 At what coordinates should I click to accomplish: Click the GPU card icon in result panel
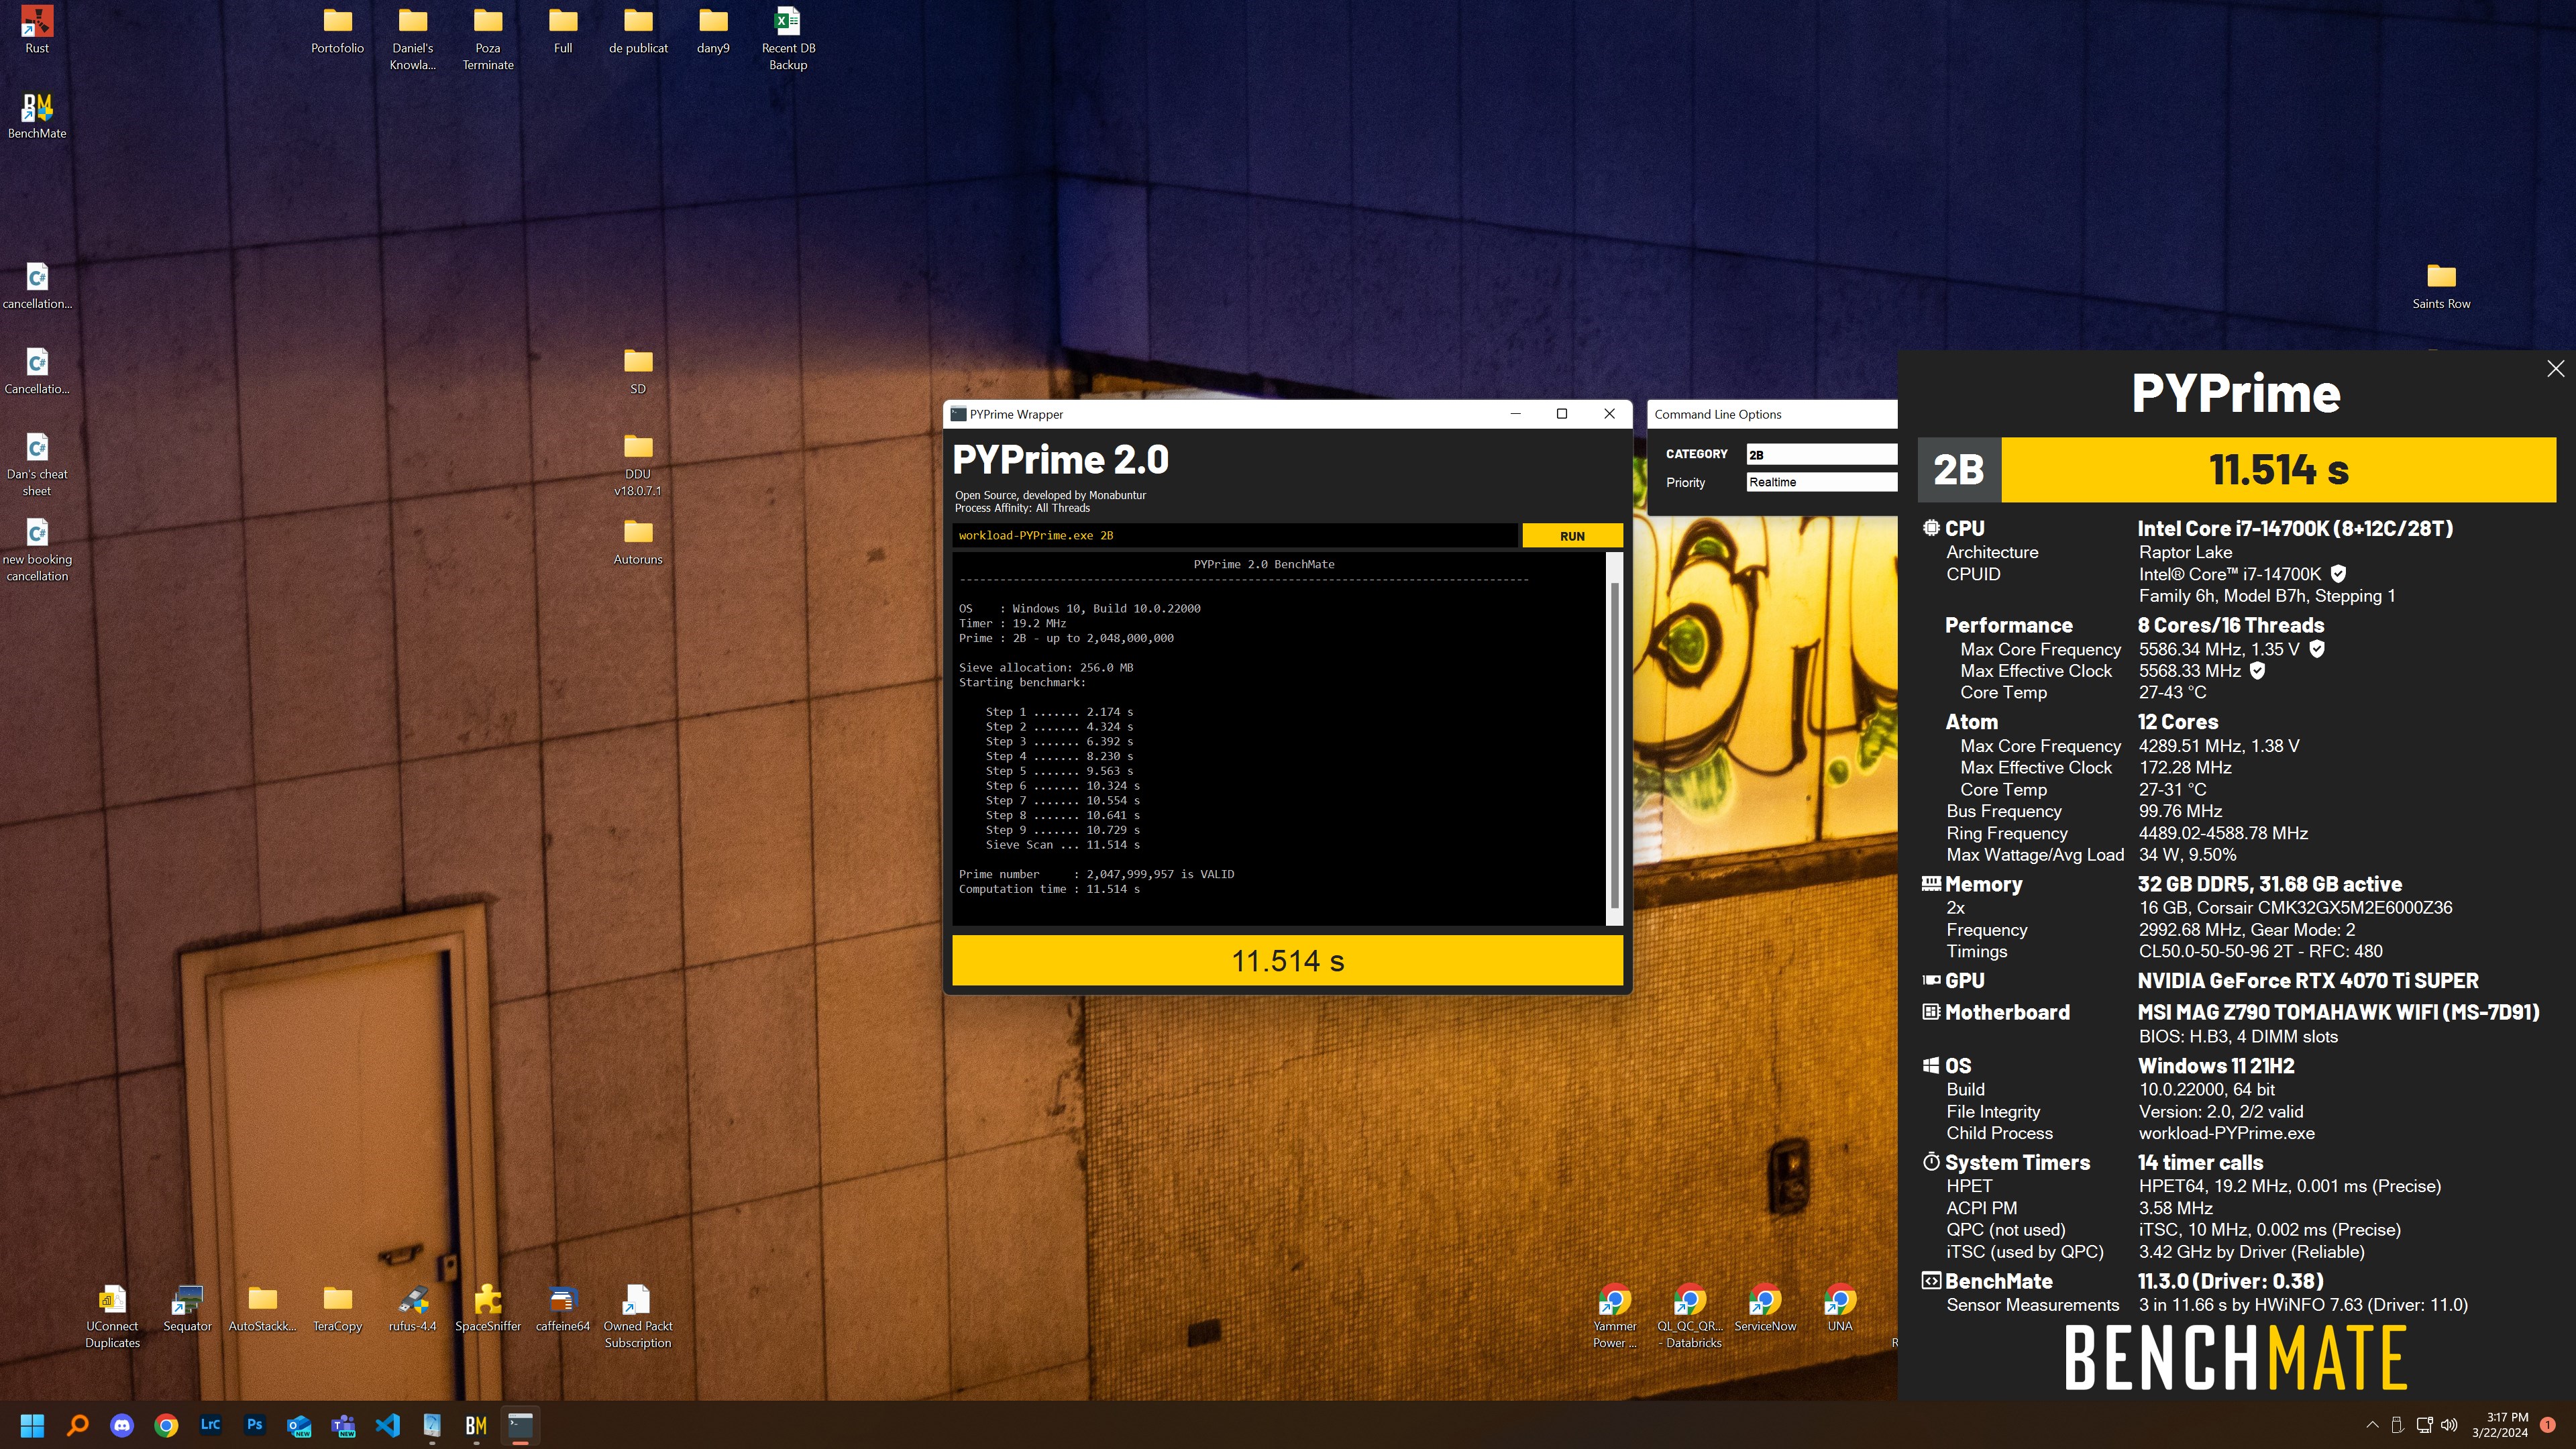pyautogui.click(x=1931, y=980)
